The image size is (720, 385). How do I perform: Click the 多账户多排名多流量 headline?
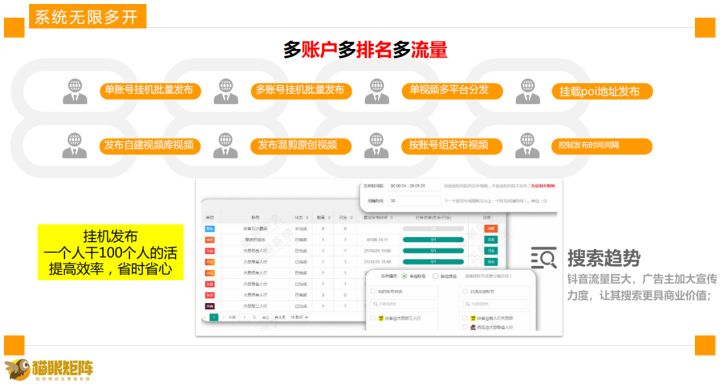[365, 50]
